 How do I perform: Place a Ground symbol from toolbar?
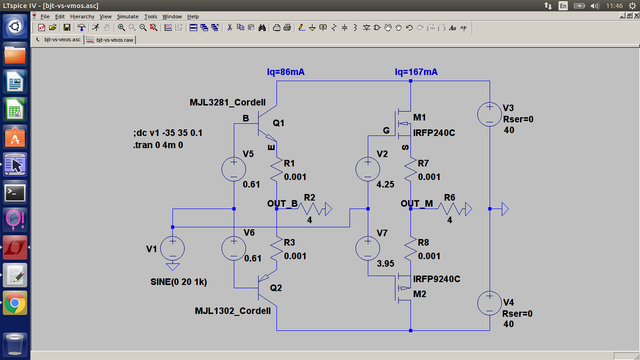tap(312, 28)
